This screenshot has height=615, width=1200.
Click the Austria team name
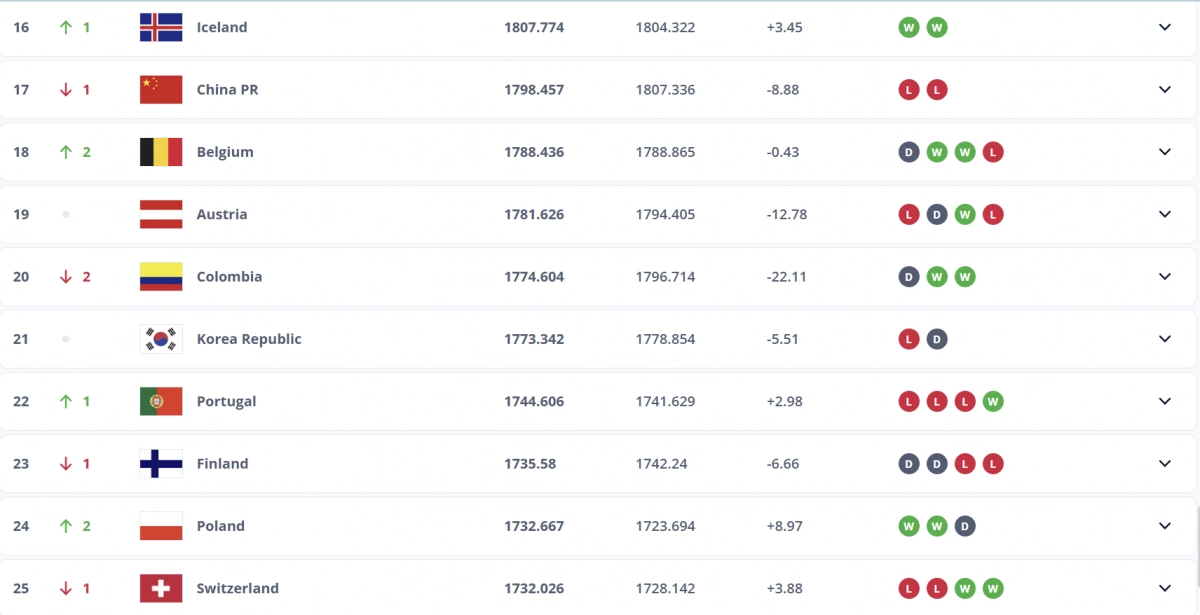221,214
